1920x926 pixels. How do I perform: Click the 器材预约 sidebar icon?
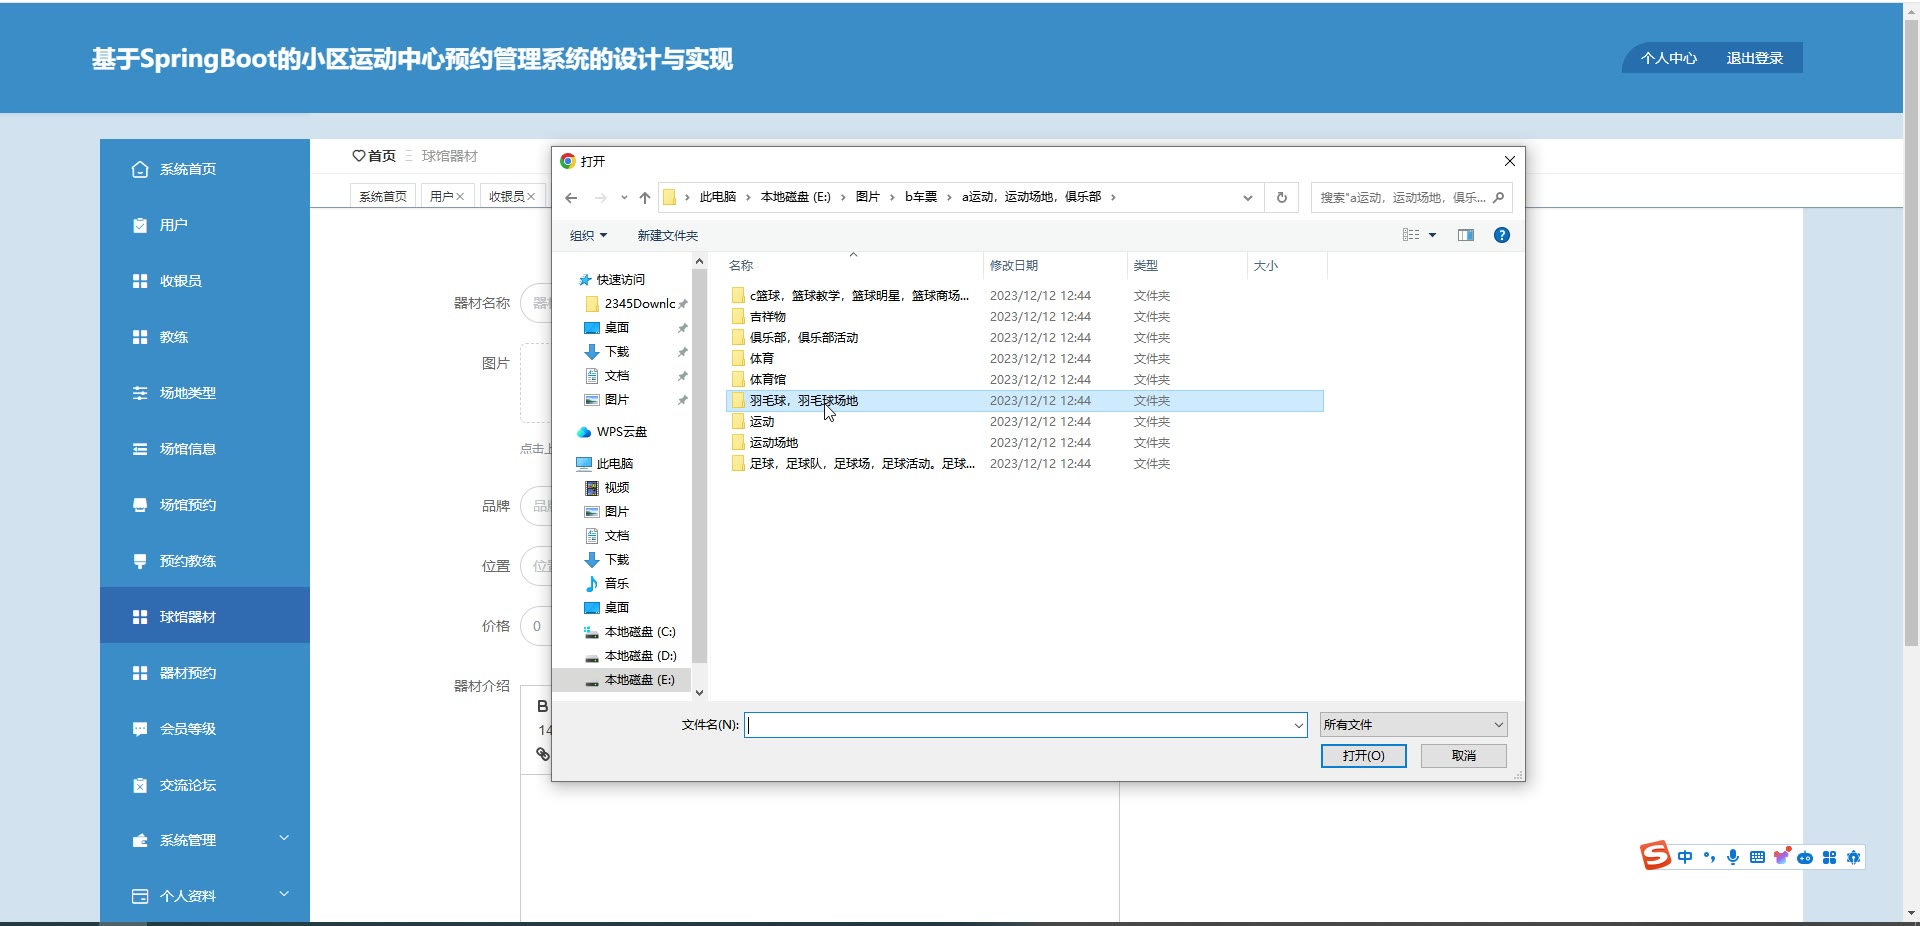(x=140, y=673)
